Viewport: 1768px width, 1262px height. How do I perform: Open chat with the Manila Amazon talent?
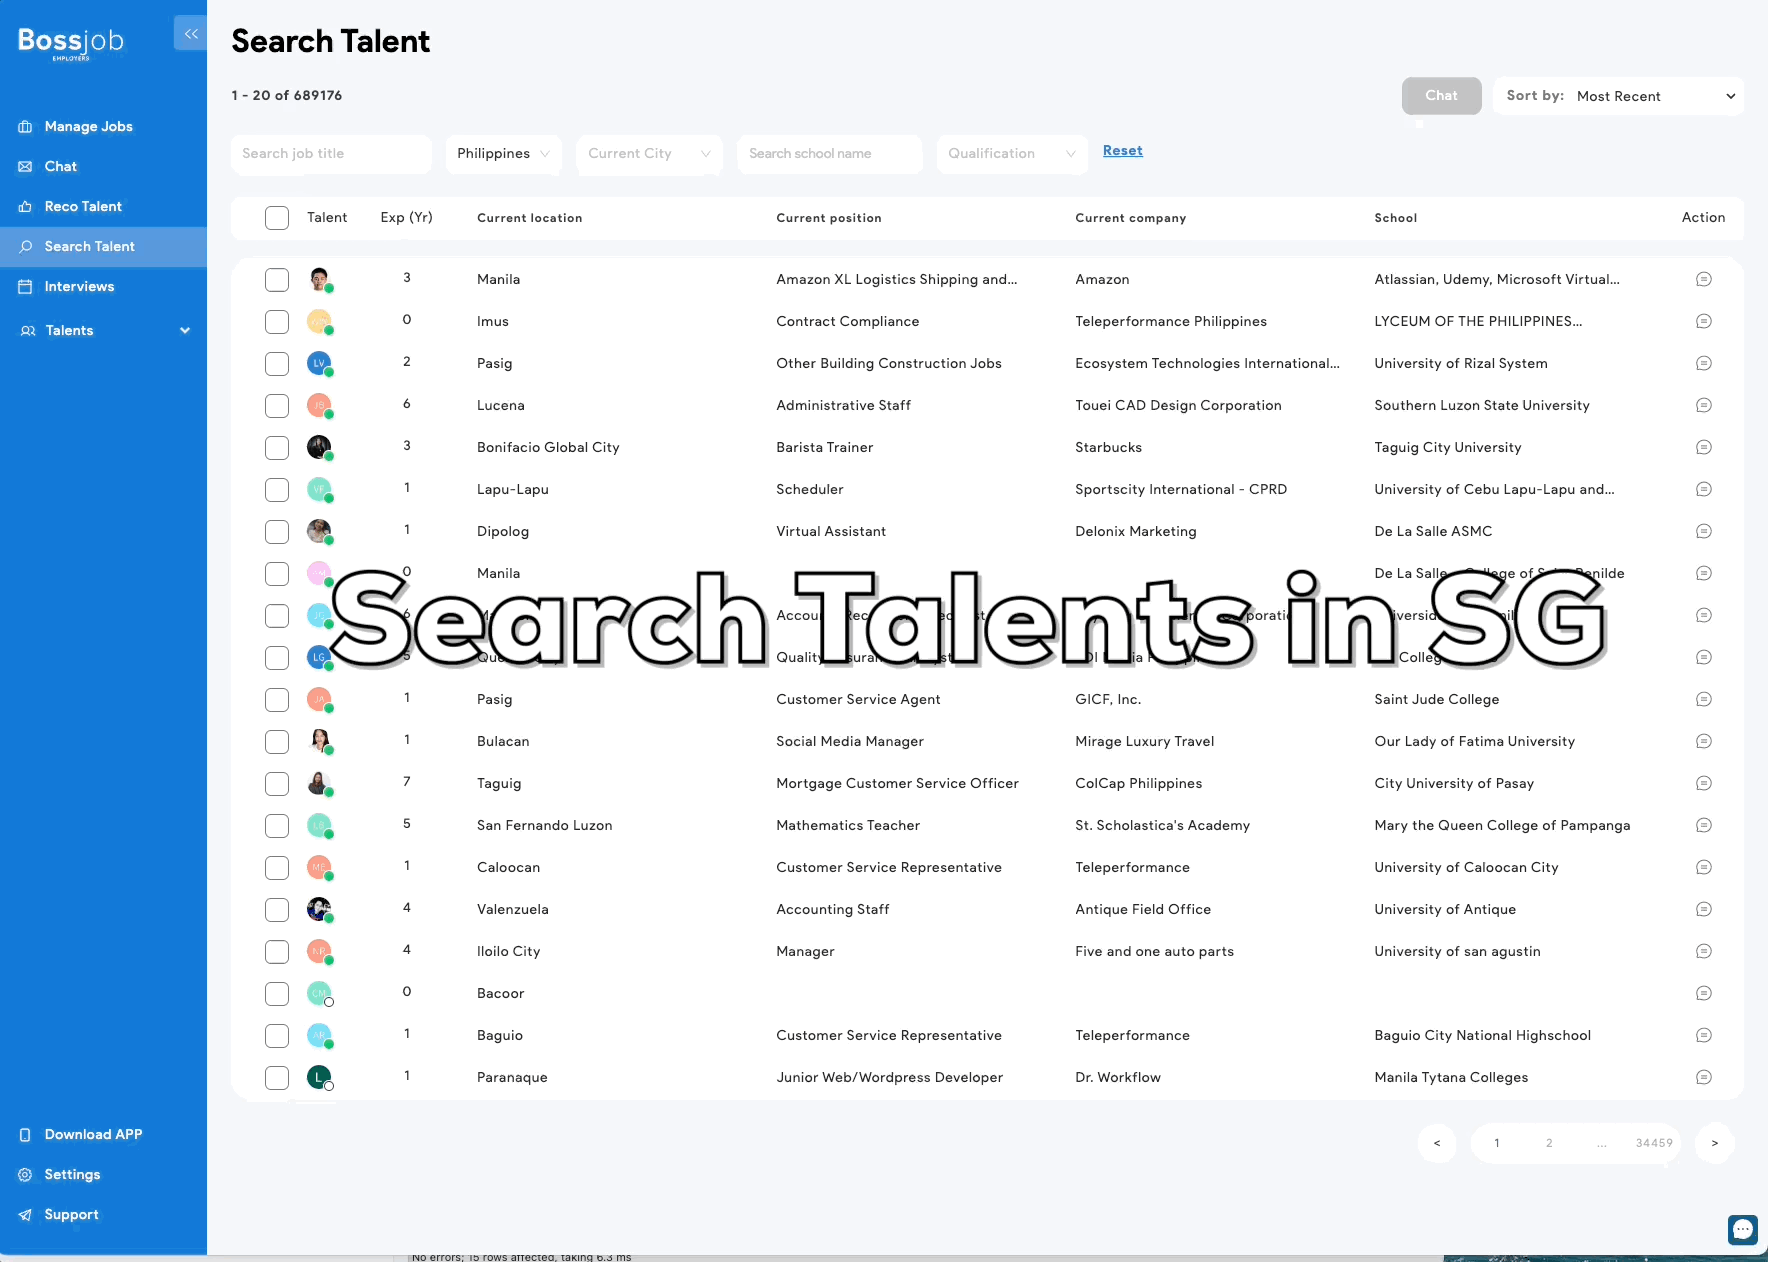pos(1704,280)
